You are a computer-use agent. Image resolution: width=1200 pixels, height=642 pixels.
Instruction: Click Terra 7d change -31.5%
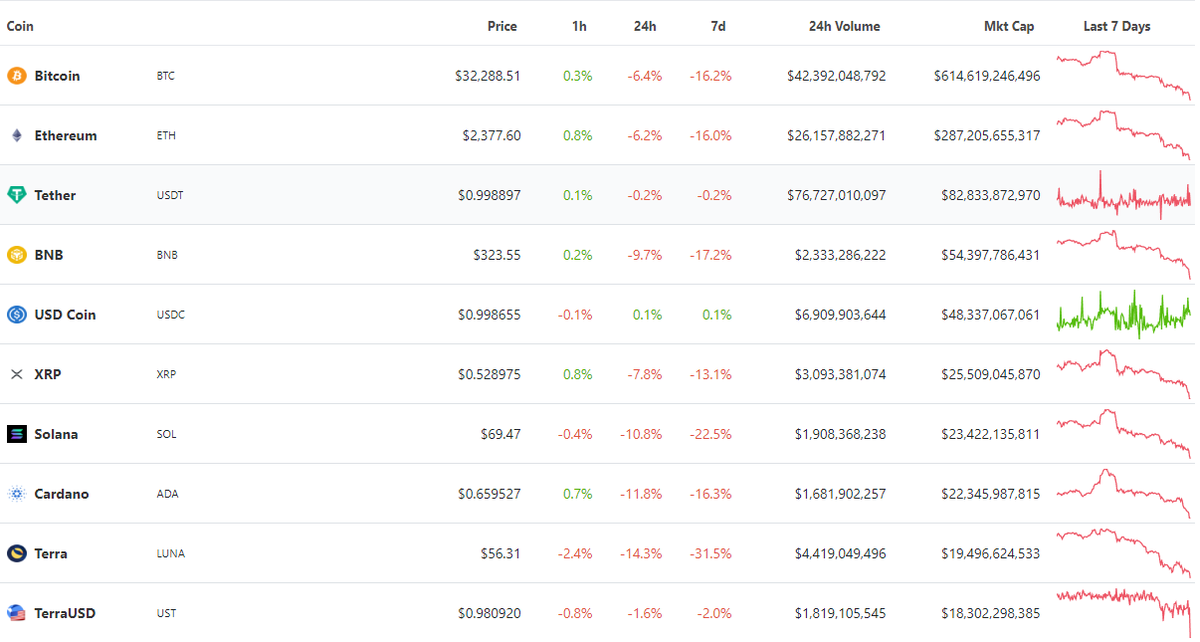tap(710, 553)
